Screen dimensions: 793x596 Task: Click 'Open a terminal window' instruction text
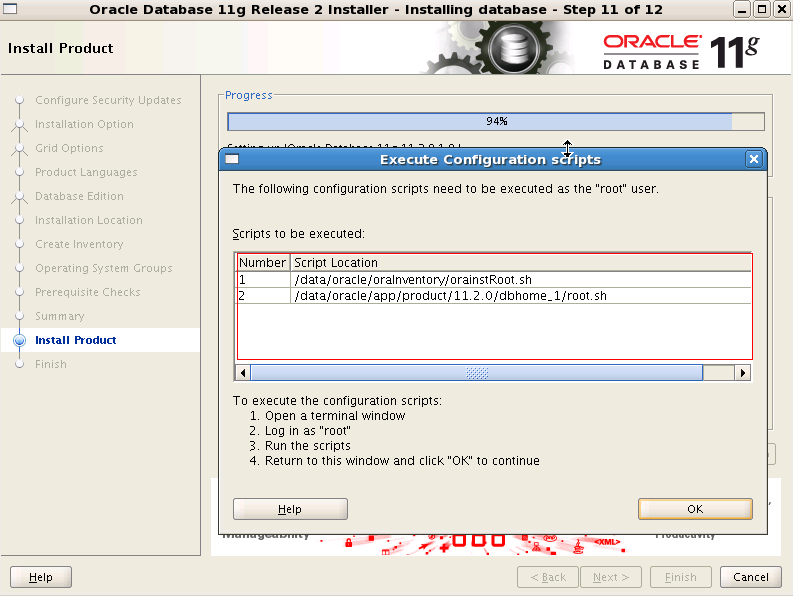coord(335,416)
